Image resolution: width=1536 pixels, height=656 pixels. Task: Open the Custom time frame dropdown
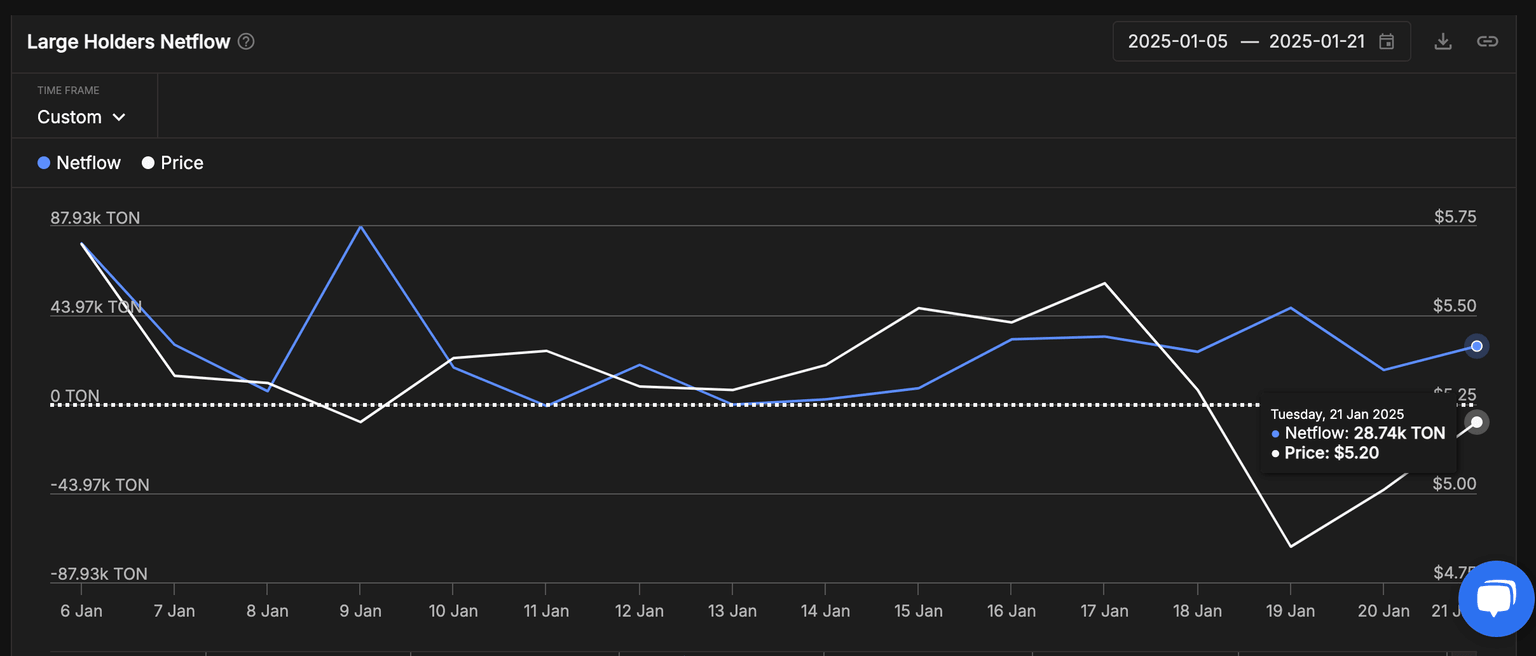(81, 117)
